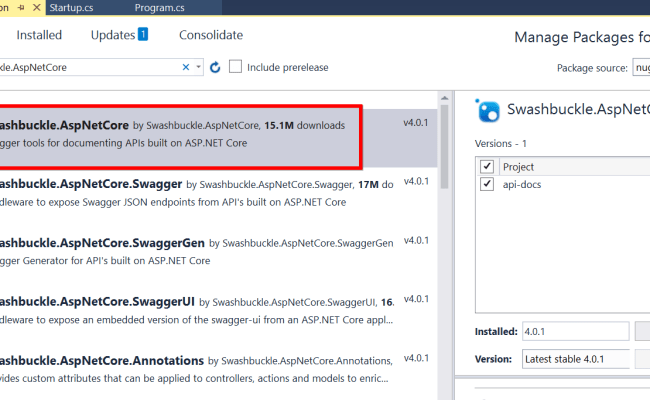Toggle the Project select-all checkbox
The width and height of the screenshot is (650, 400).
click(x=487, y=166)
